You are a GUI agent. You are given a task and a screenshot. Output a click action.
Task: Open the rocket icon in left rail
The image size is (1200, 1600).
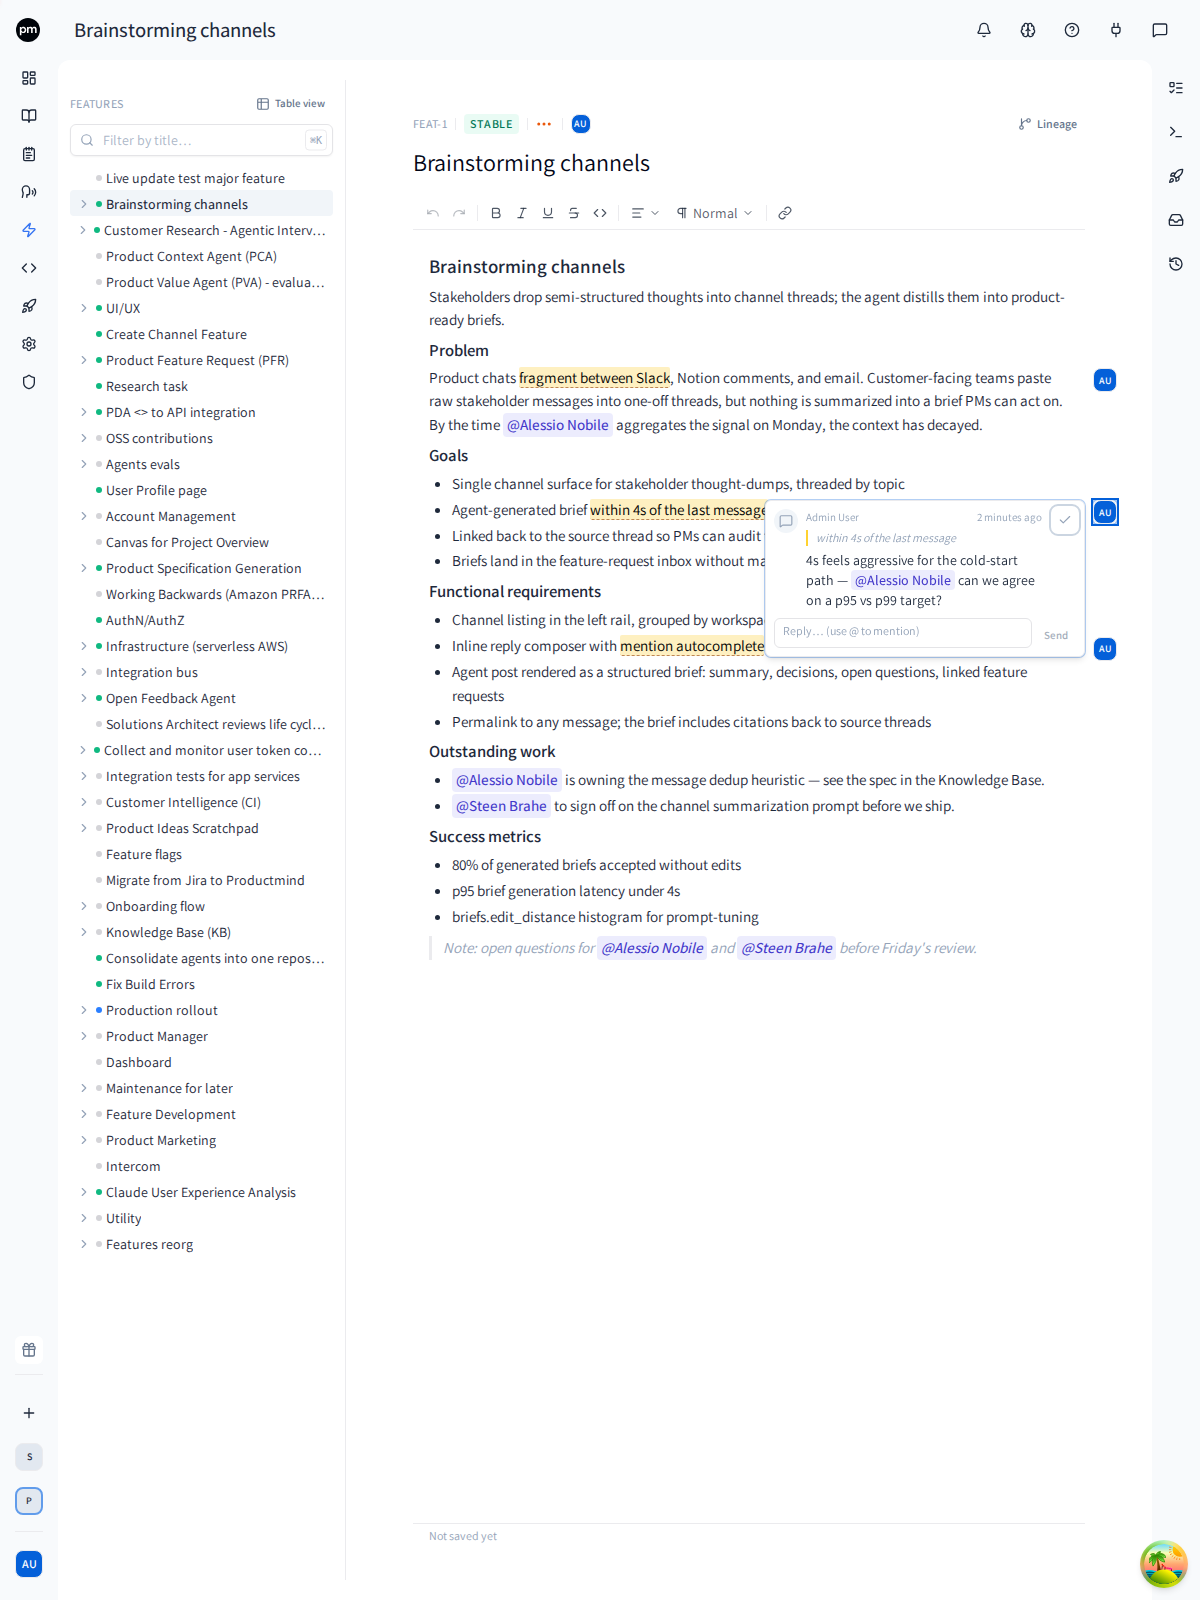point(29,306)
